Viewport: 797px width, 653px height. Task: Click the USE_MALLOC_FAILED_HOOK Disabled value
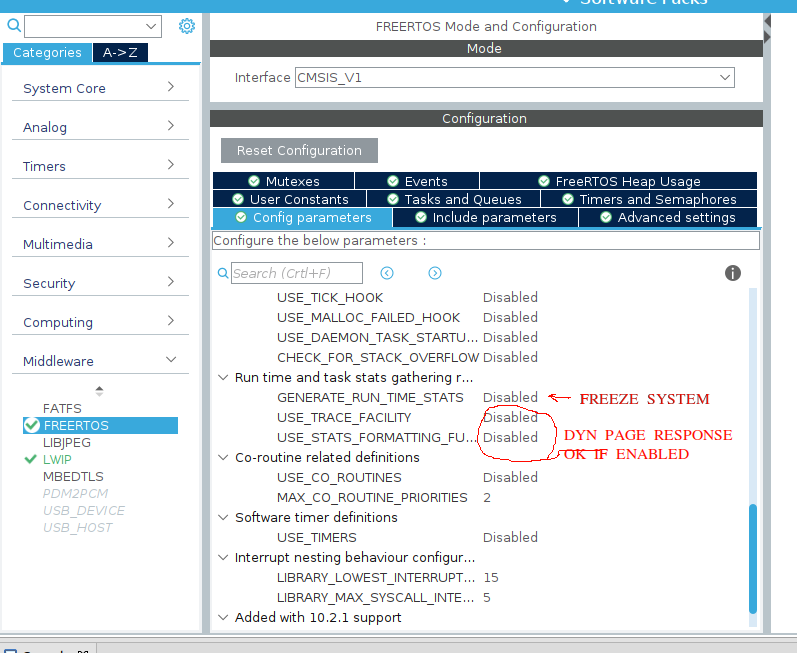(x=510, y=317)
